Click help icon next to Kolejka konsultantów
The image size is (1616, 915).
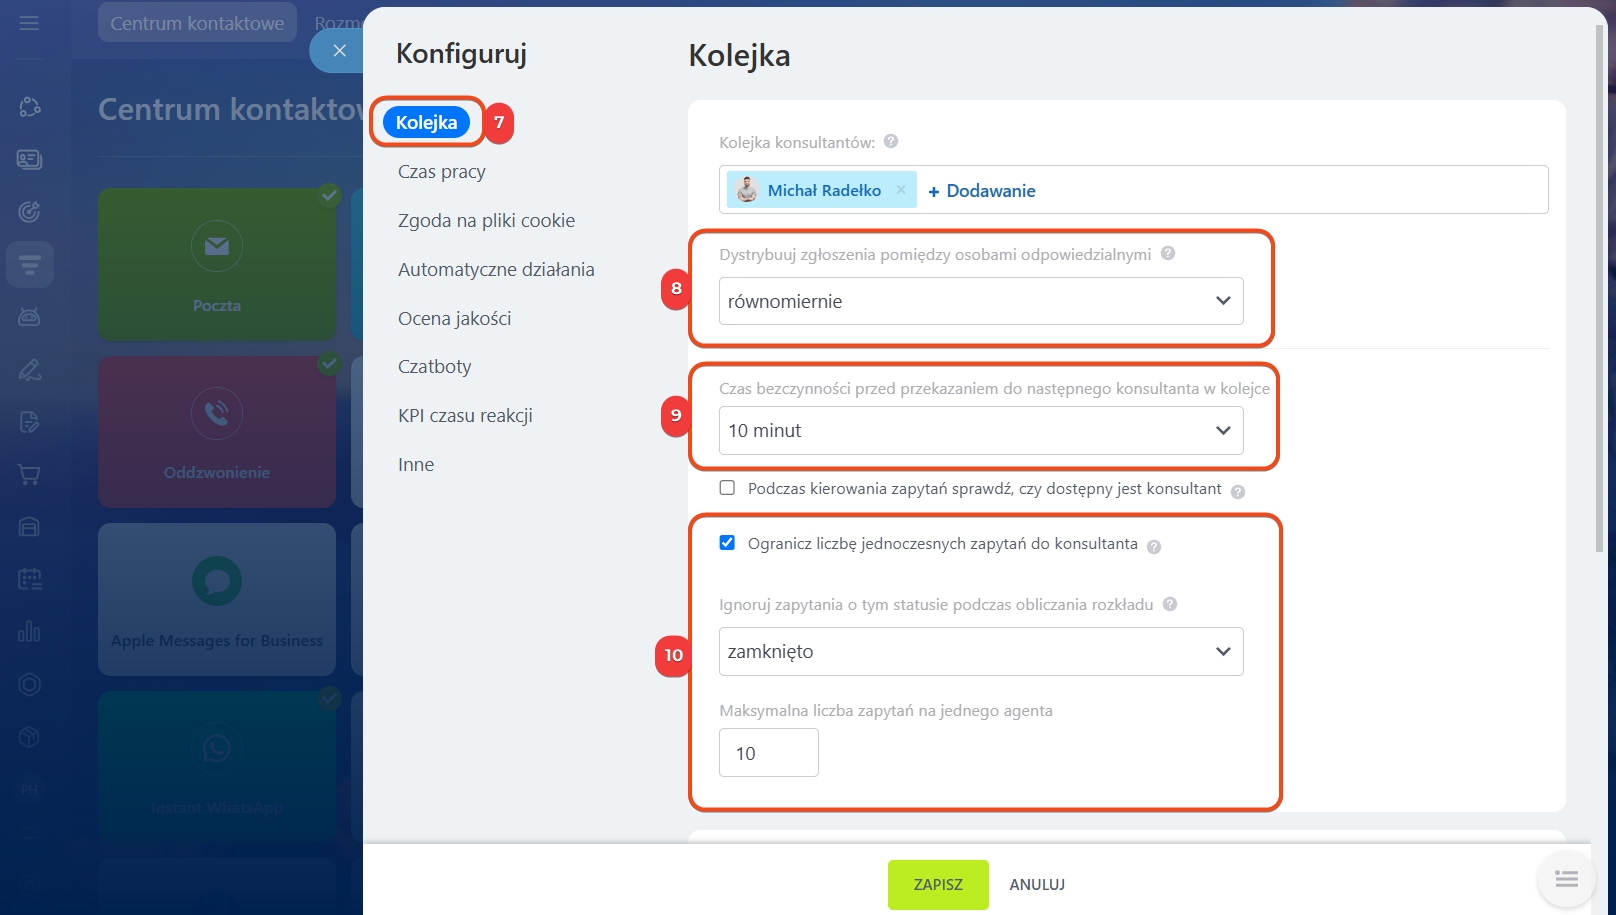(891, 142)
